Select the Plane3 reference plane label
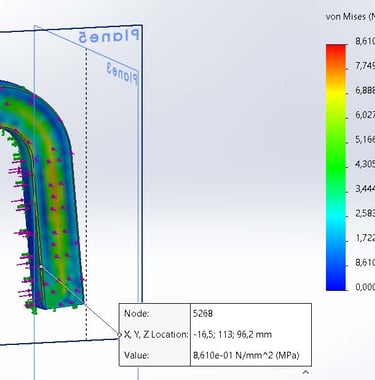The image size is (375, 380). (x=122, y=73)
